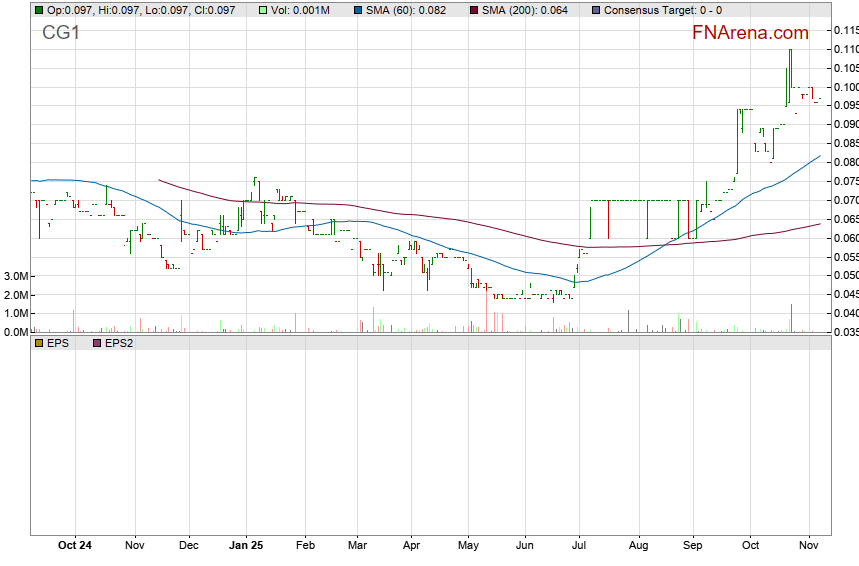The height and width of the screenshot is (566, 859).
Task: Click the light green Vol legend swatch
Action: (x=263, y=10)
